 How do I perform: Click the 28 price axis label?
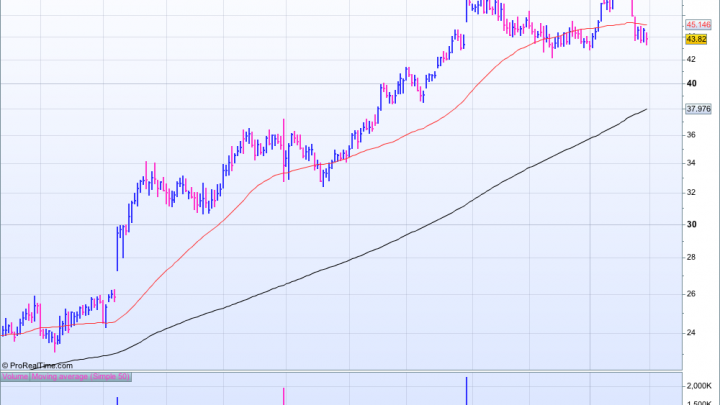coord(691,257)
